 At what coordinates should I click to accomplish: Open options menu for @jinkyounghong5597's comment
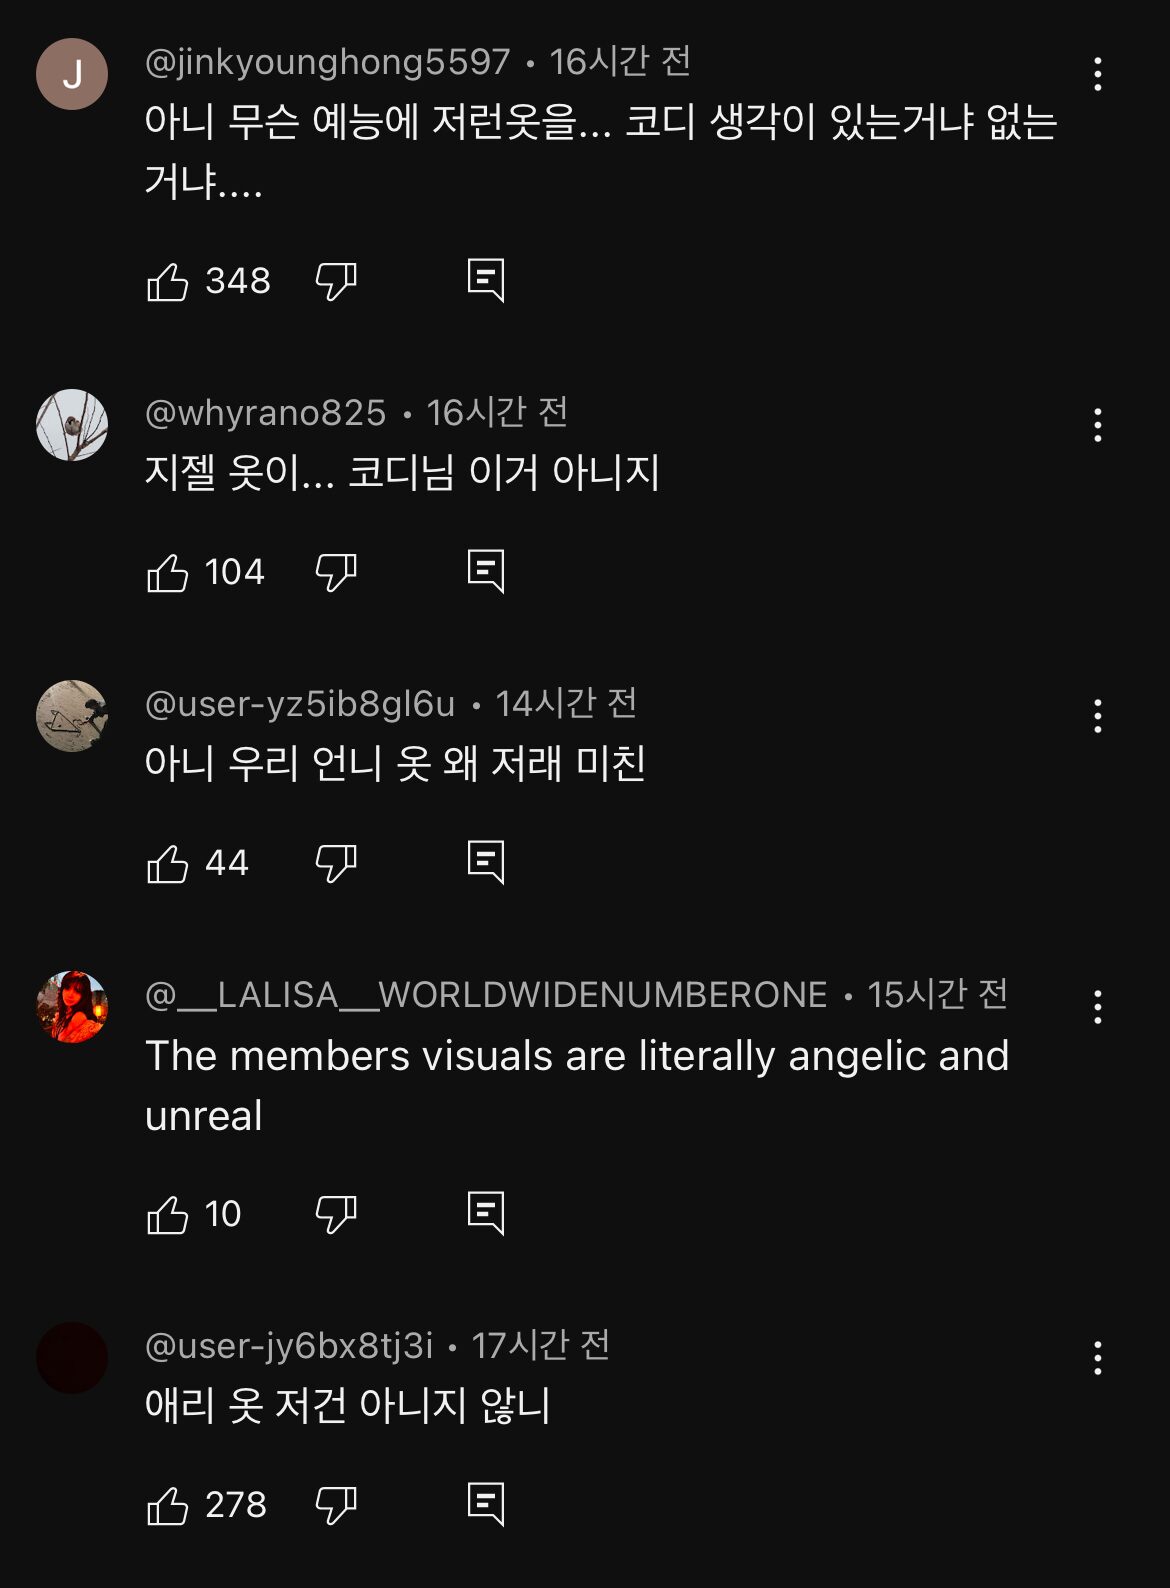point(1098,74)
